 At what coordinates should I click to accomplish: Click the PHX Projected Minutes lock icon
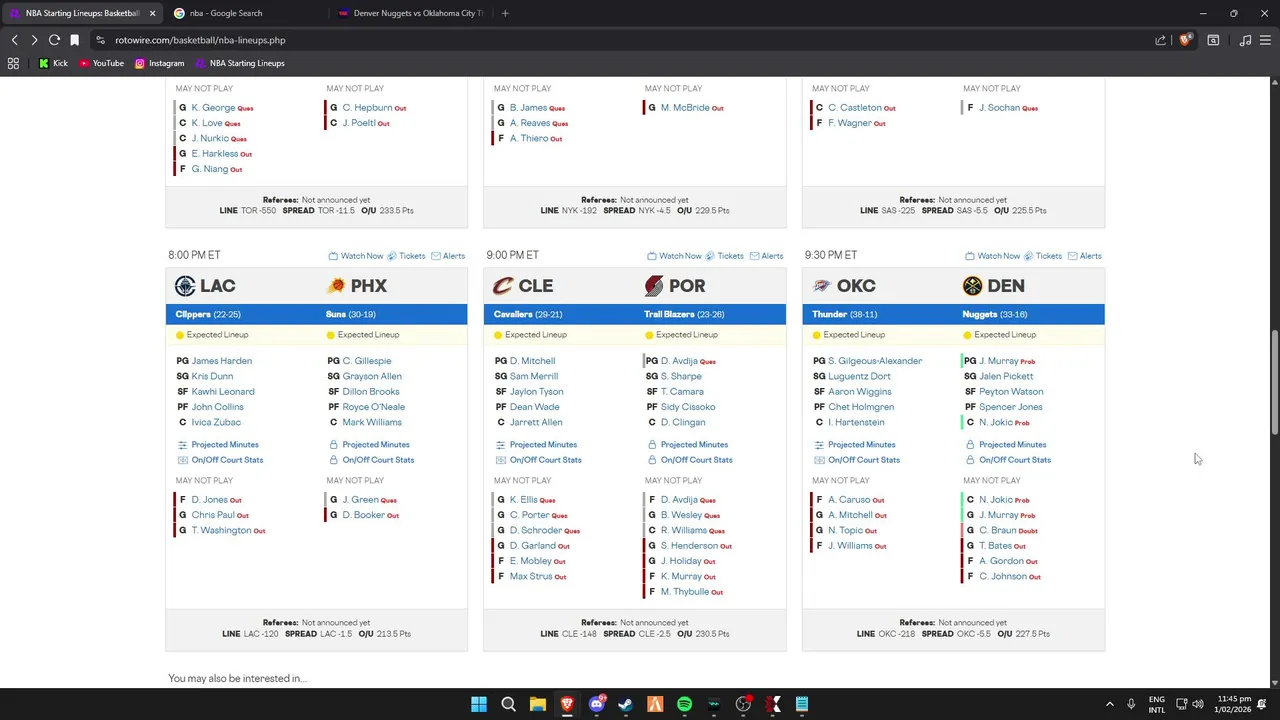click(x=334, y=445)
